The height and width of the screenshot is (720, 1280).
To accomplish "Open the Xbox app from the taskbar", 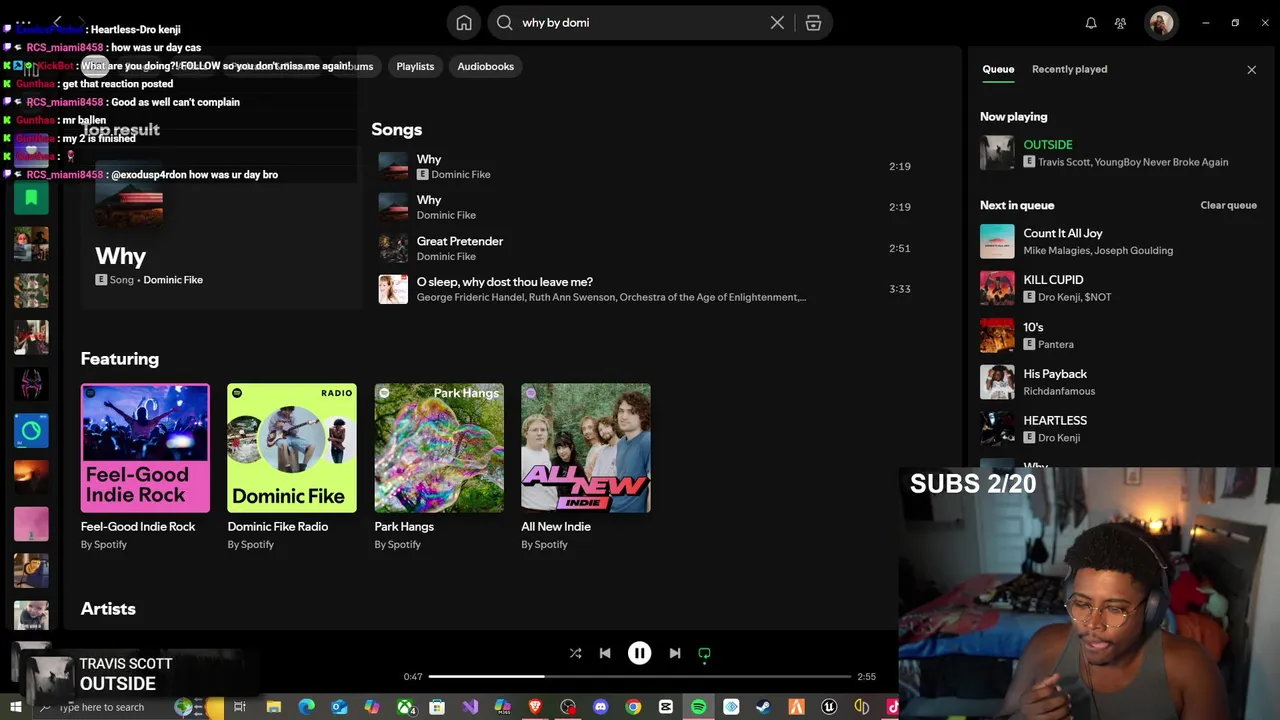I will point(405,707).
